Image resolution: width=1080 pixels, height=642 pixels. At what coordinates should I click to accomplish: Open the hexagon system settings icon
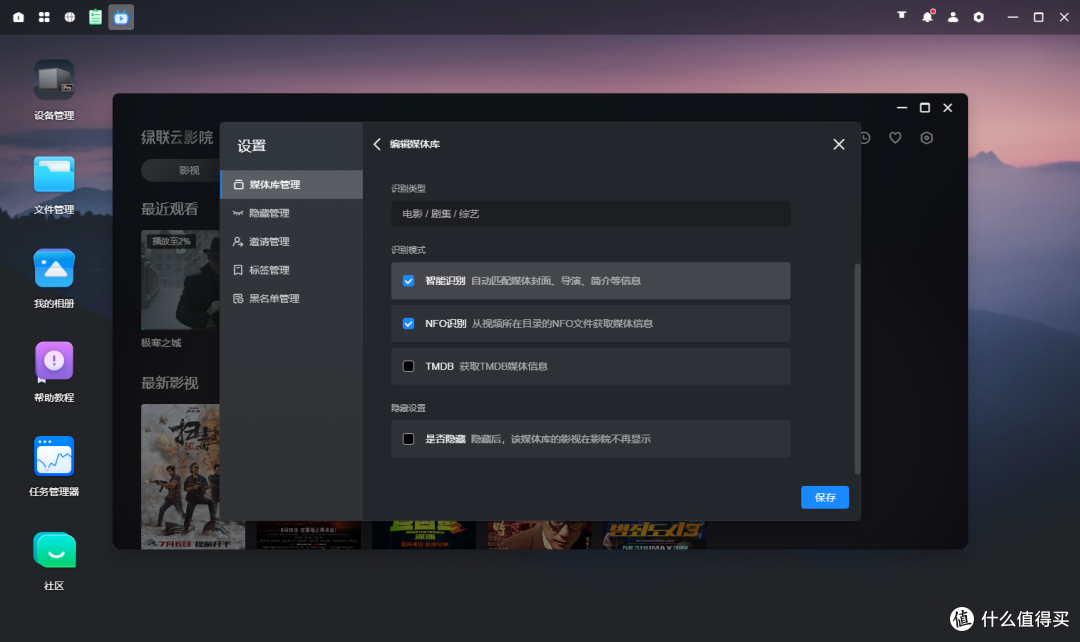click(979, 17)
